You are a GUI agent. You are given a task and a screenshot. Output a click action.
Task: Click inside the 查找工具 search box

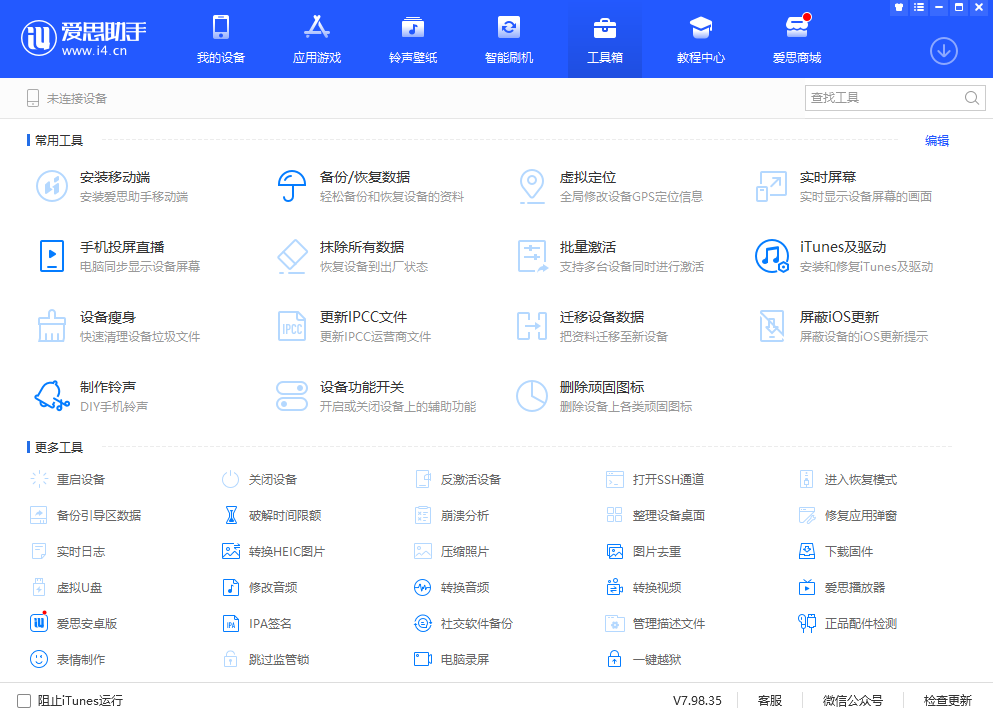click(885, 98)
